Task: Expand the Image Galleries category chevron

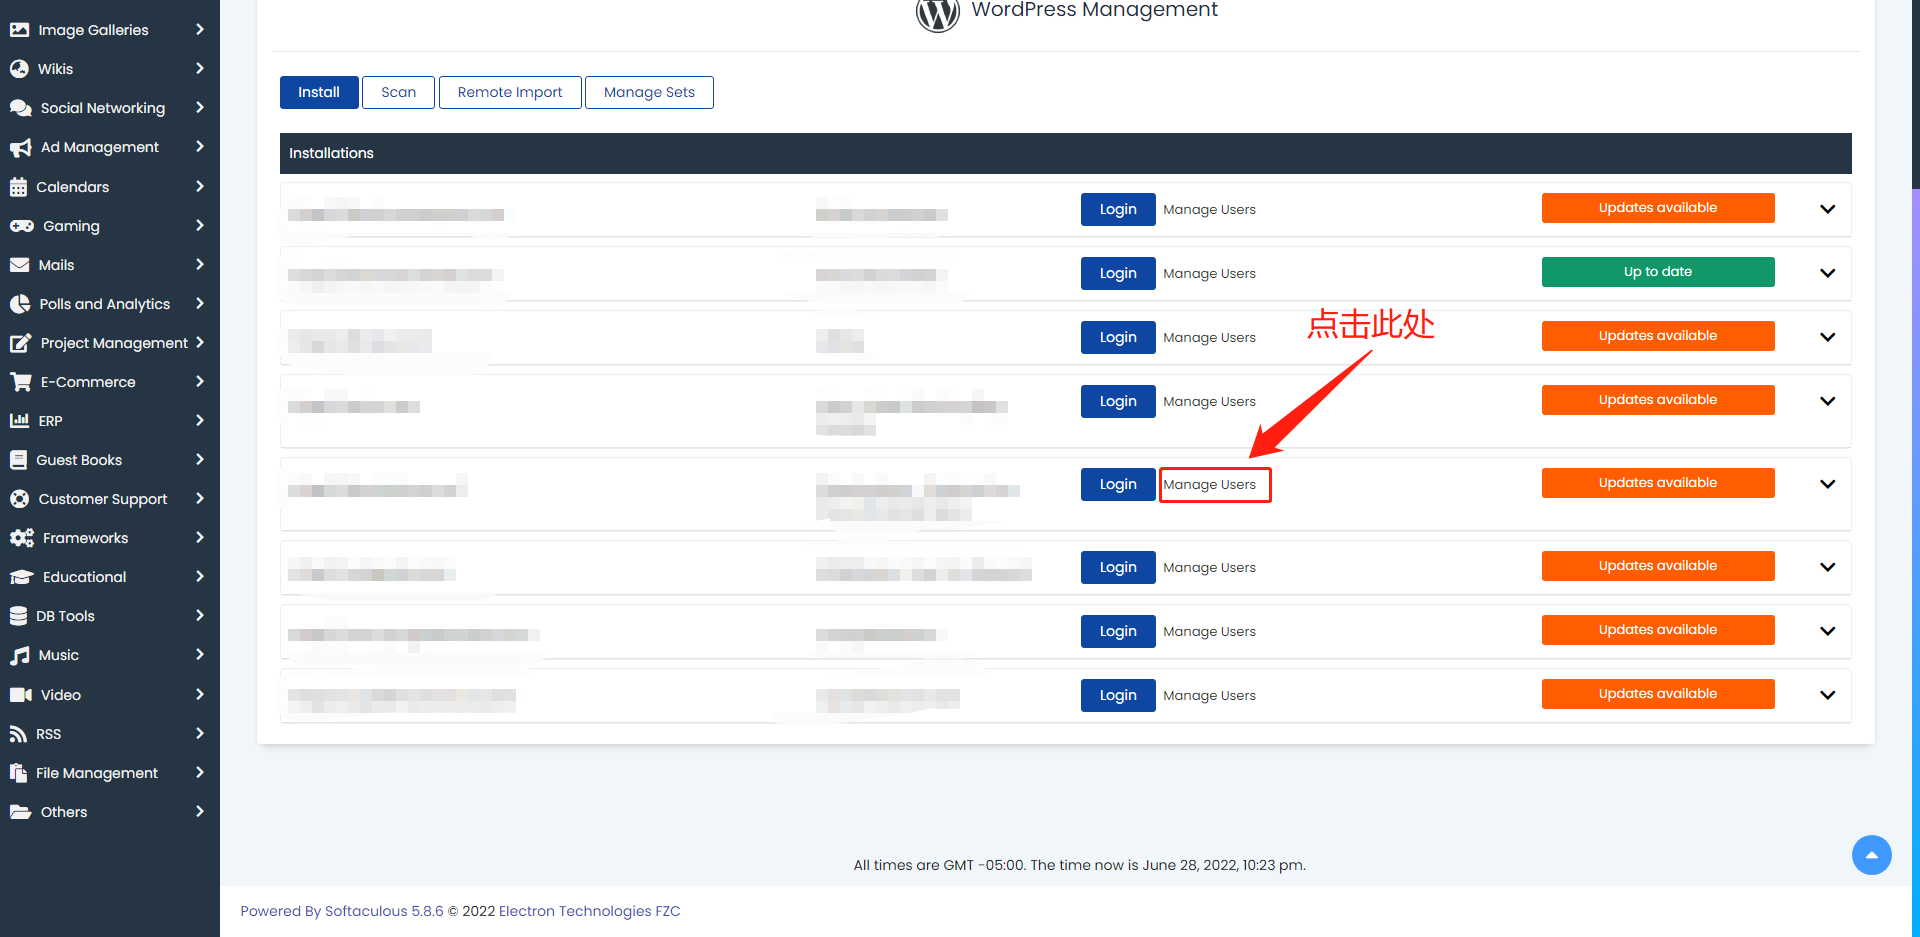Action: [x=200, y=29]
